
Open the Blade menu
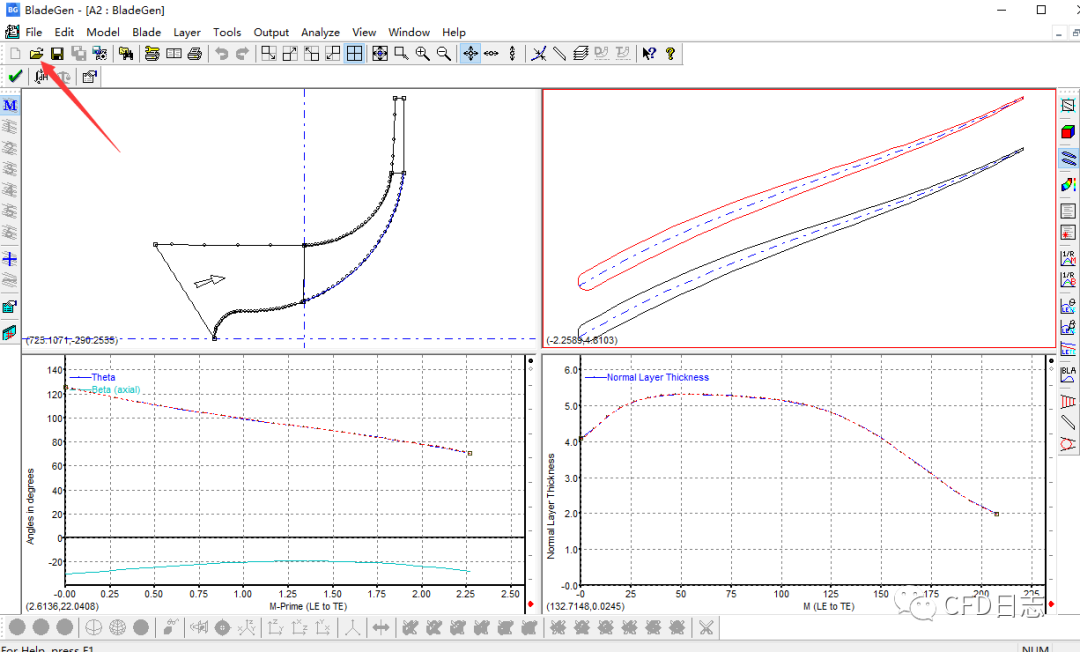tap(147, 31)
